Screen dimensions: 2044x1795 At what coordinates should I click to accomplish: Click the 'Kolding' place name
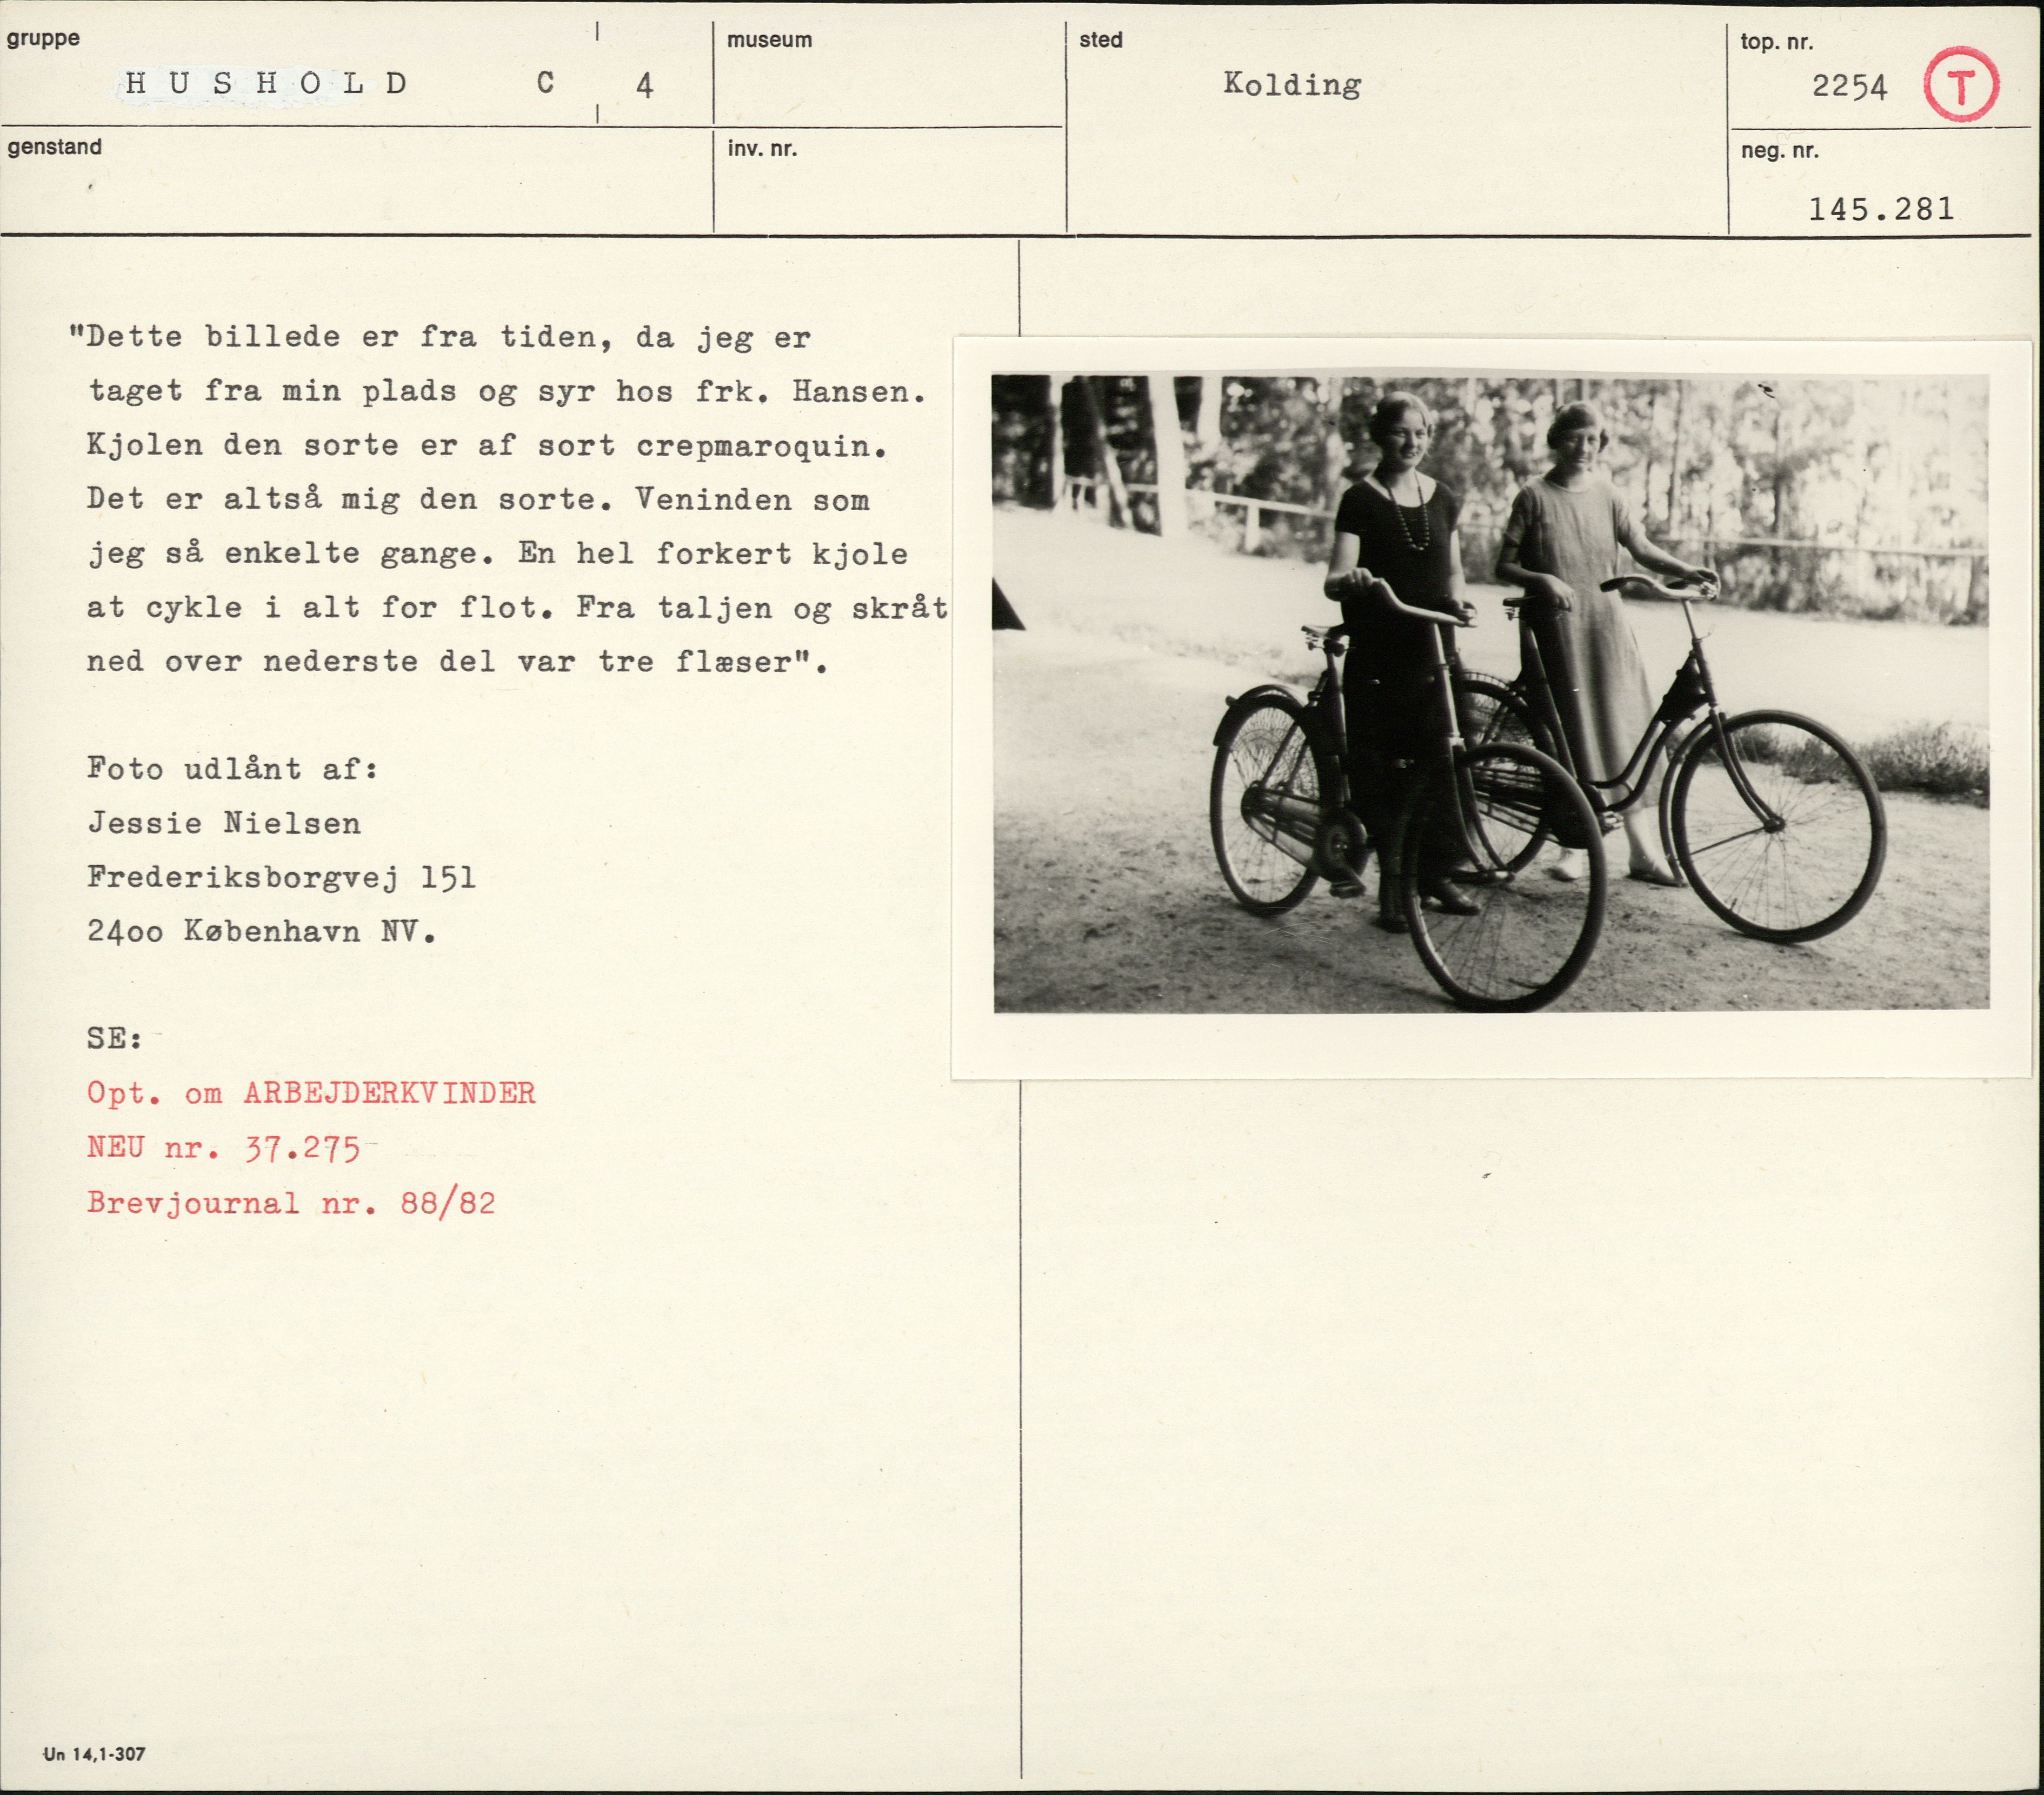(1292, 84)
